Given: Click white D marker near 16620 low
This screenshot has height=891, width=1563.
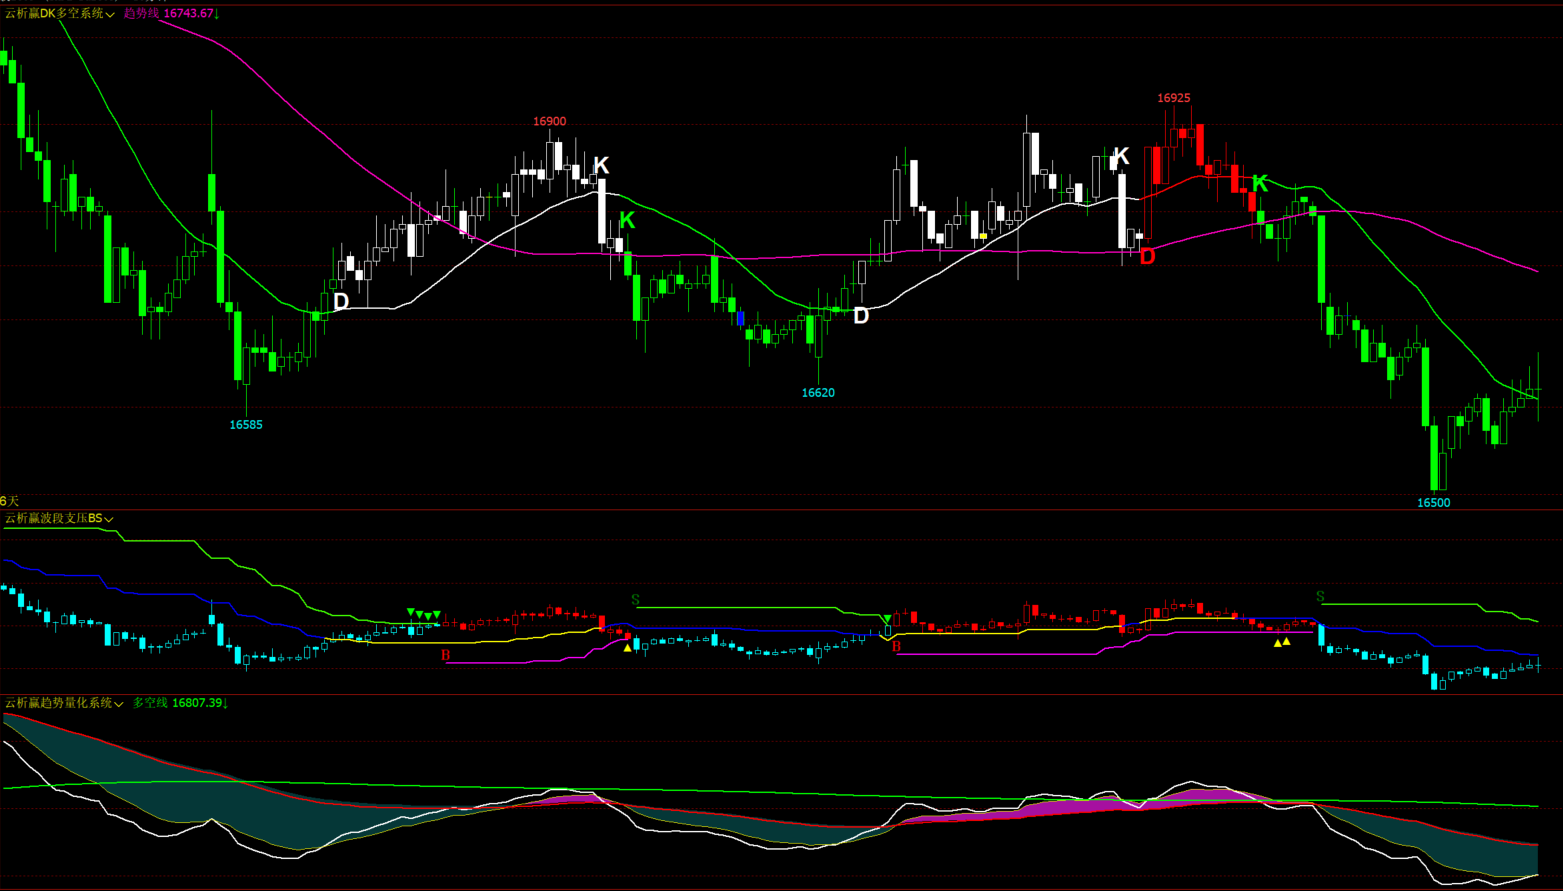Looking at the screenshot, I should [x=861, y=316].
